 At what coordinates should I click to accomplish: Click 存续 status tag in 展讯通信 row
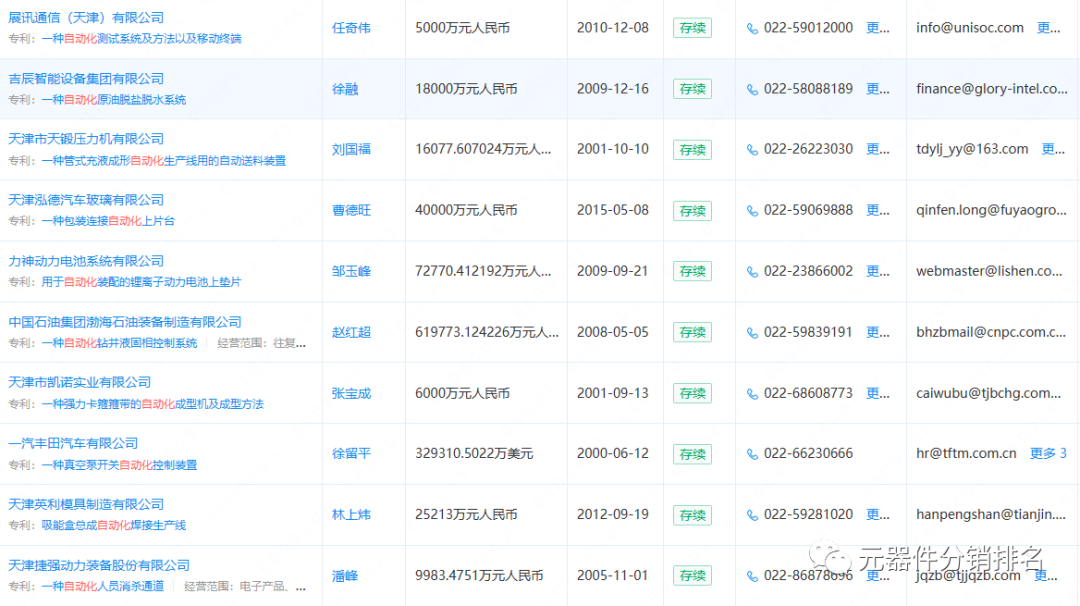[692, 28]
